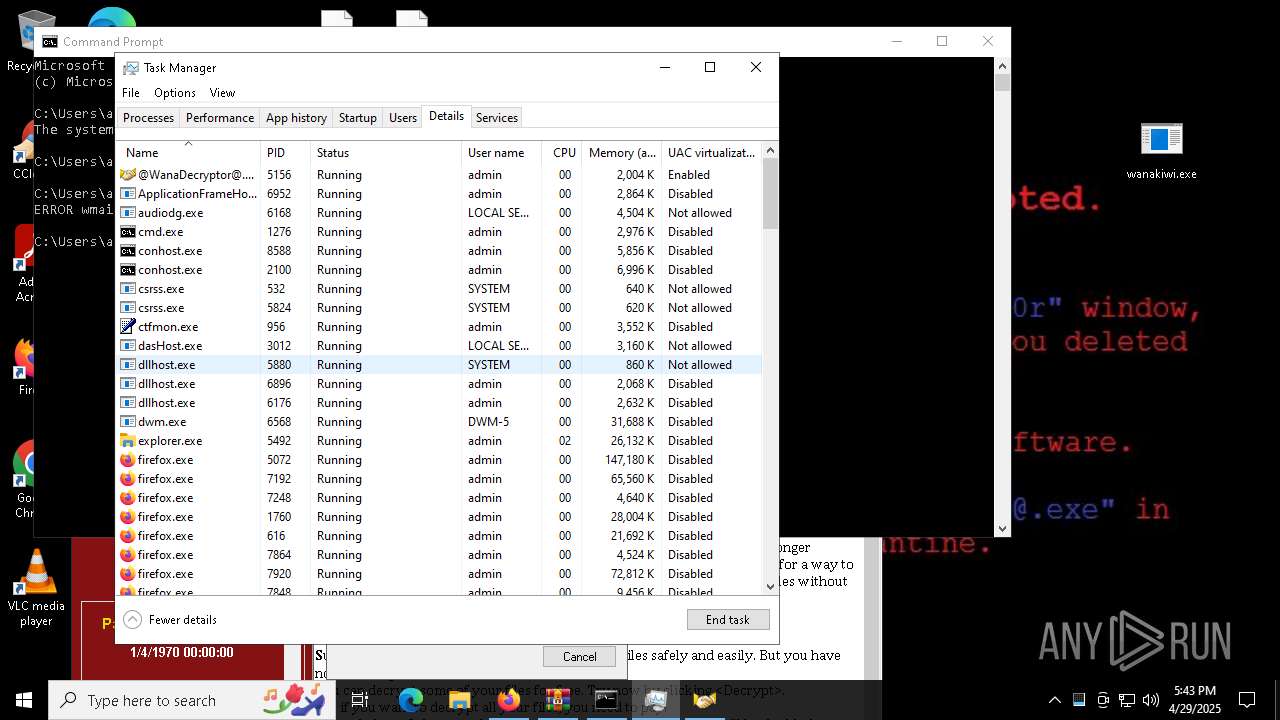Viewport: 1280px width, 720px height.
Task: Select the ctfmon.exe process icon
Action: 128,327
